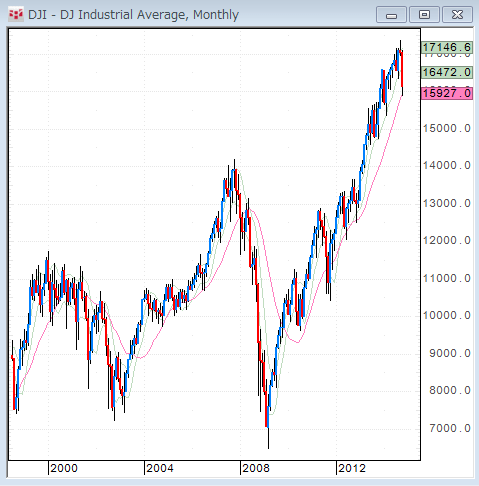Minimize the DJ Industrial Average window

click(391, 15)
